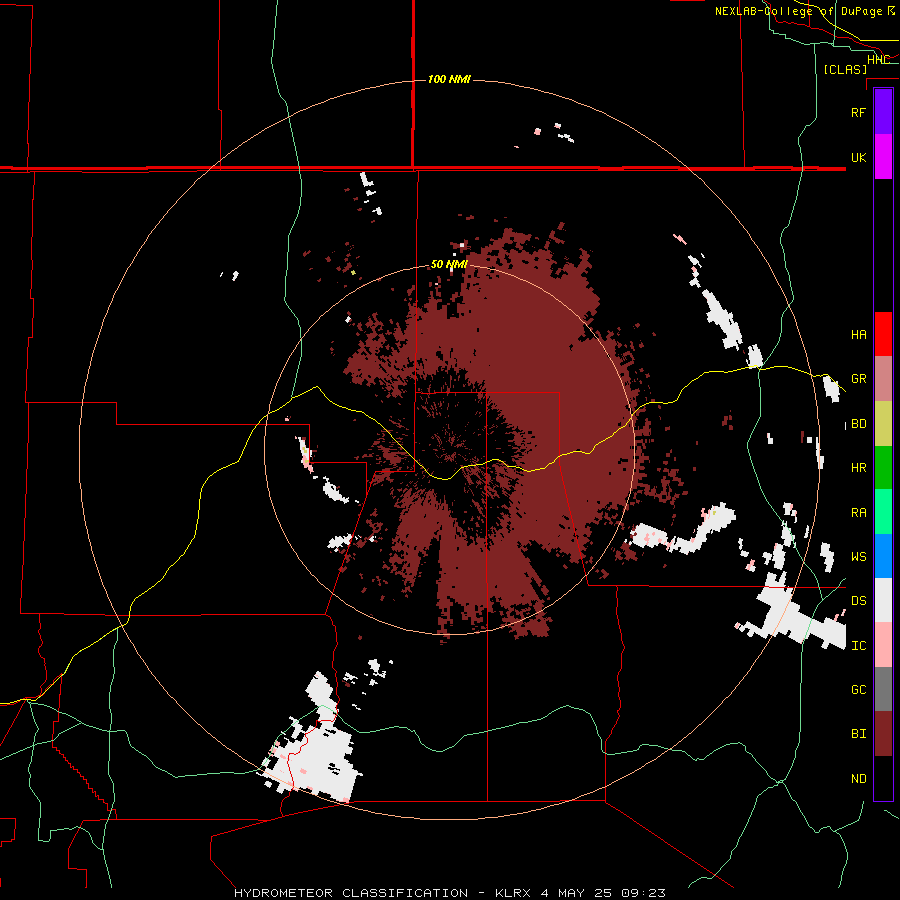Screen dimensions: 900x900
Task: Click the 100 NMI range ring label
Action: [x=449, y=79]
